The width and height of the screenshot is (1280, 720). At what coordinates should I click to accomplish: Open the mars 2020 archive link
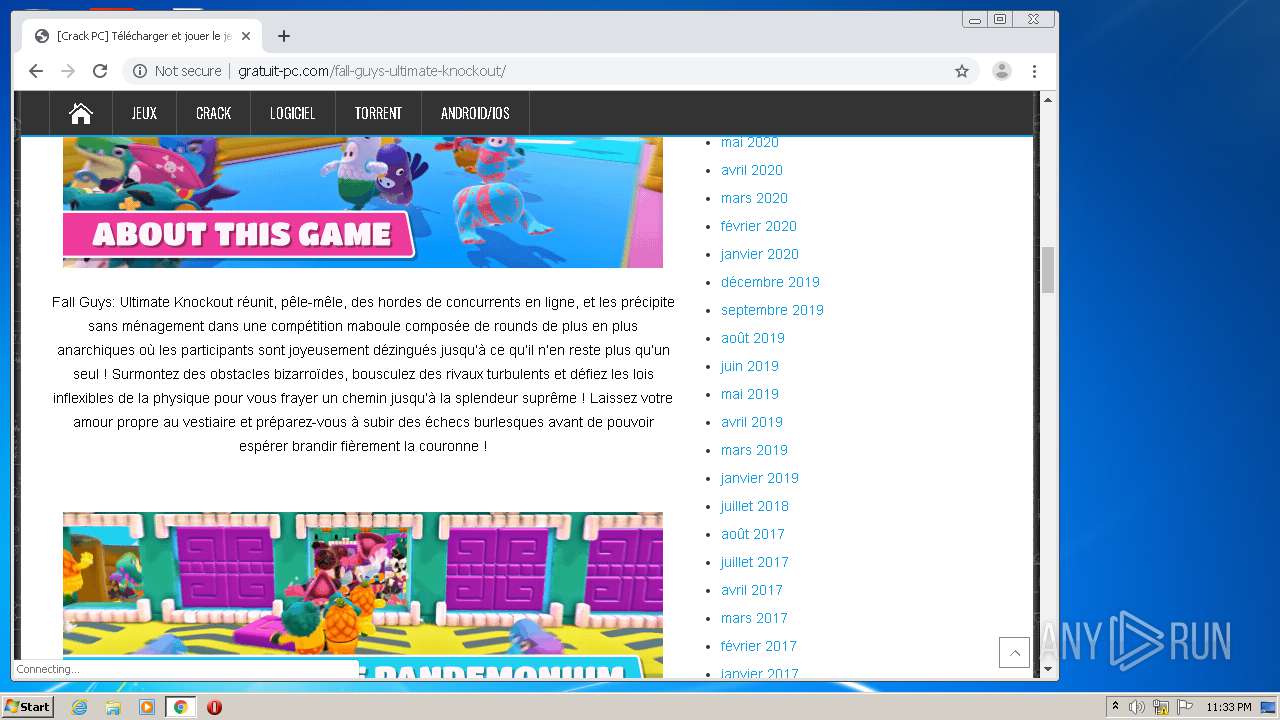pos(754,198)
